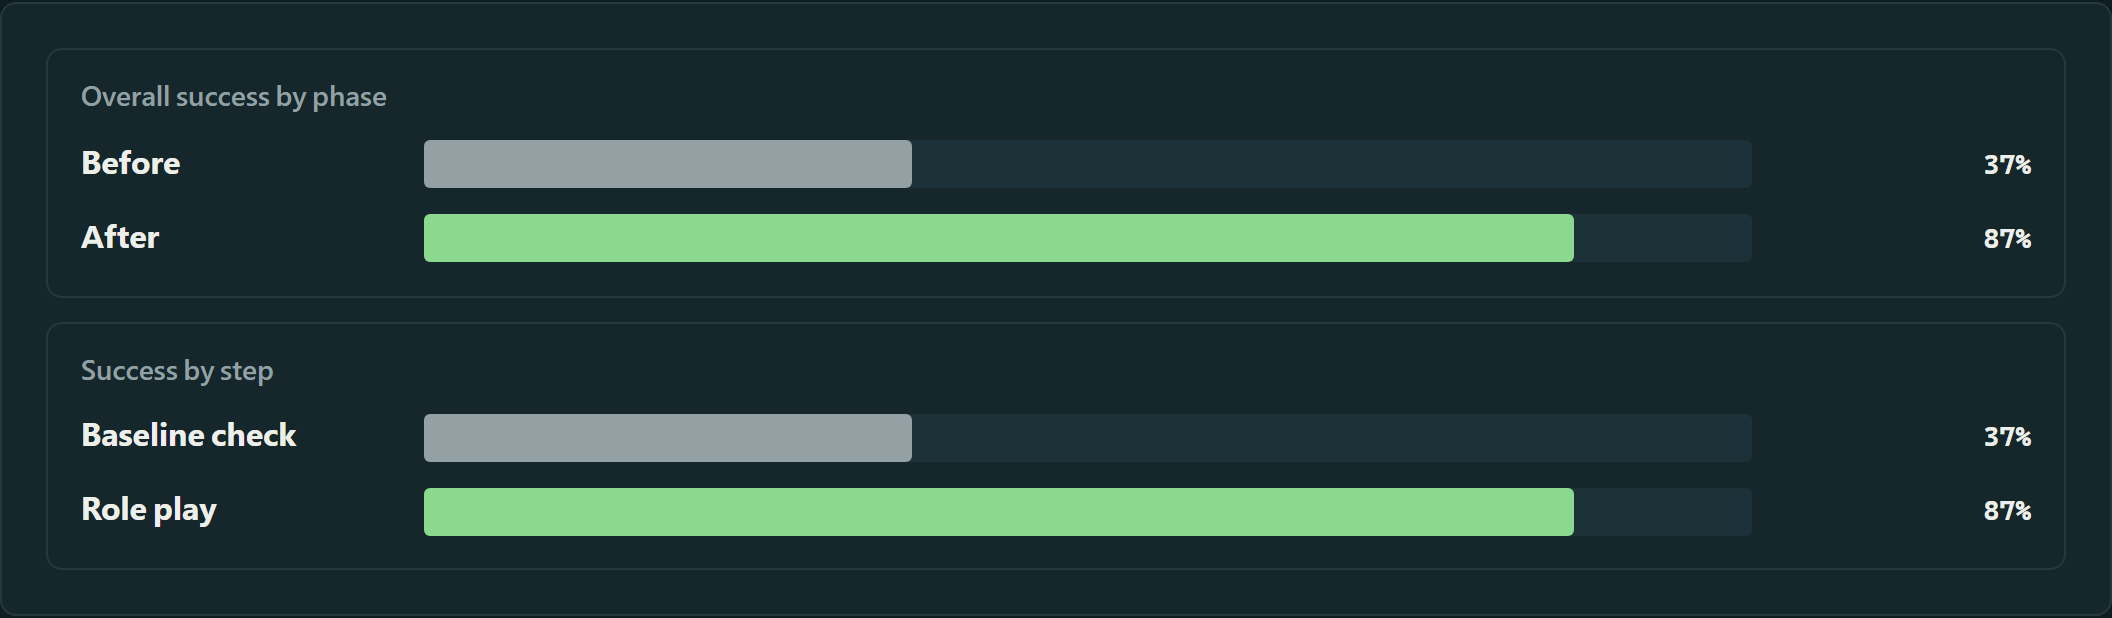The width and height of the screenshot is (2112, 618).
Task: Select the 37% value beside Baseline check
Action: (2007, 437)
